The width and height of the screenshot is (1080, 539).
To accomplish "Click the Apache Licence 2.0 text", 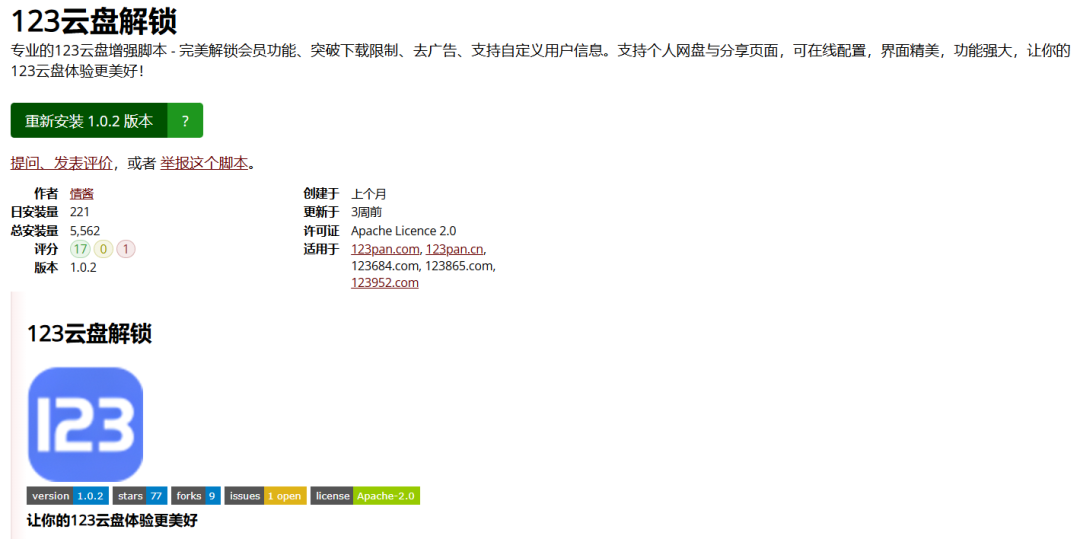I will (404, 231).
